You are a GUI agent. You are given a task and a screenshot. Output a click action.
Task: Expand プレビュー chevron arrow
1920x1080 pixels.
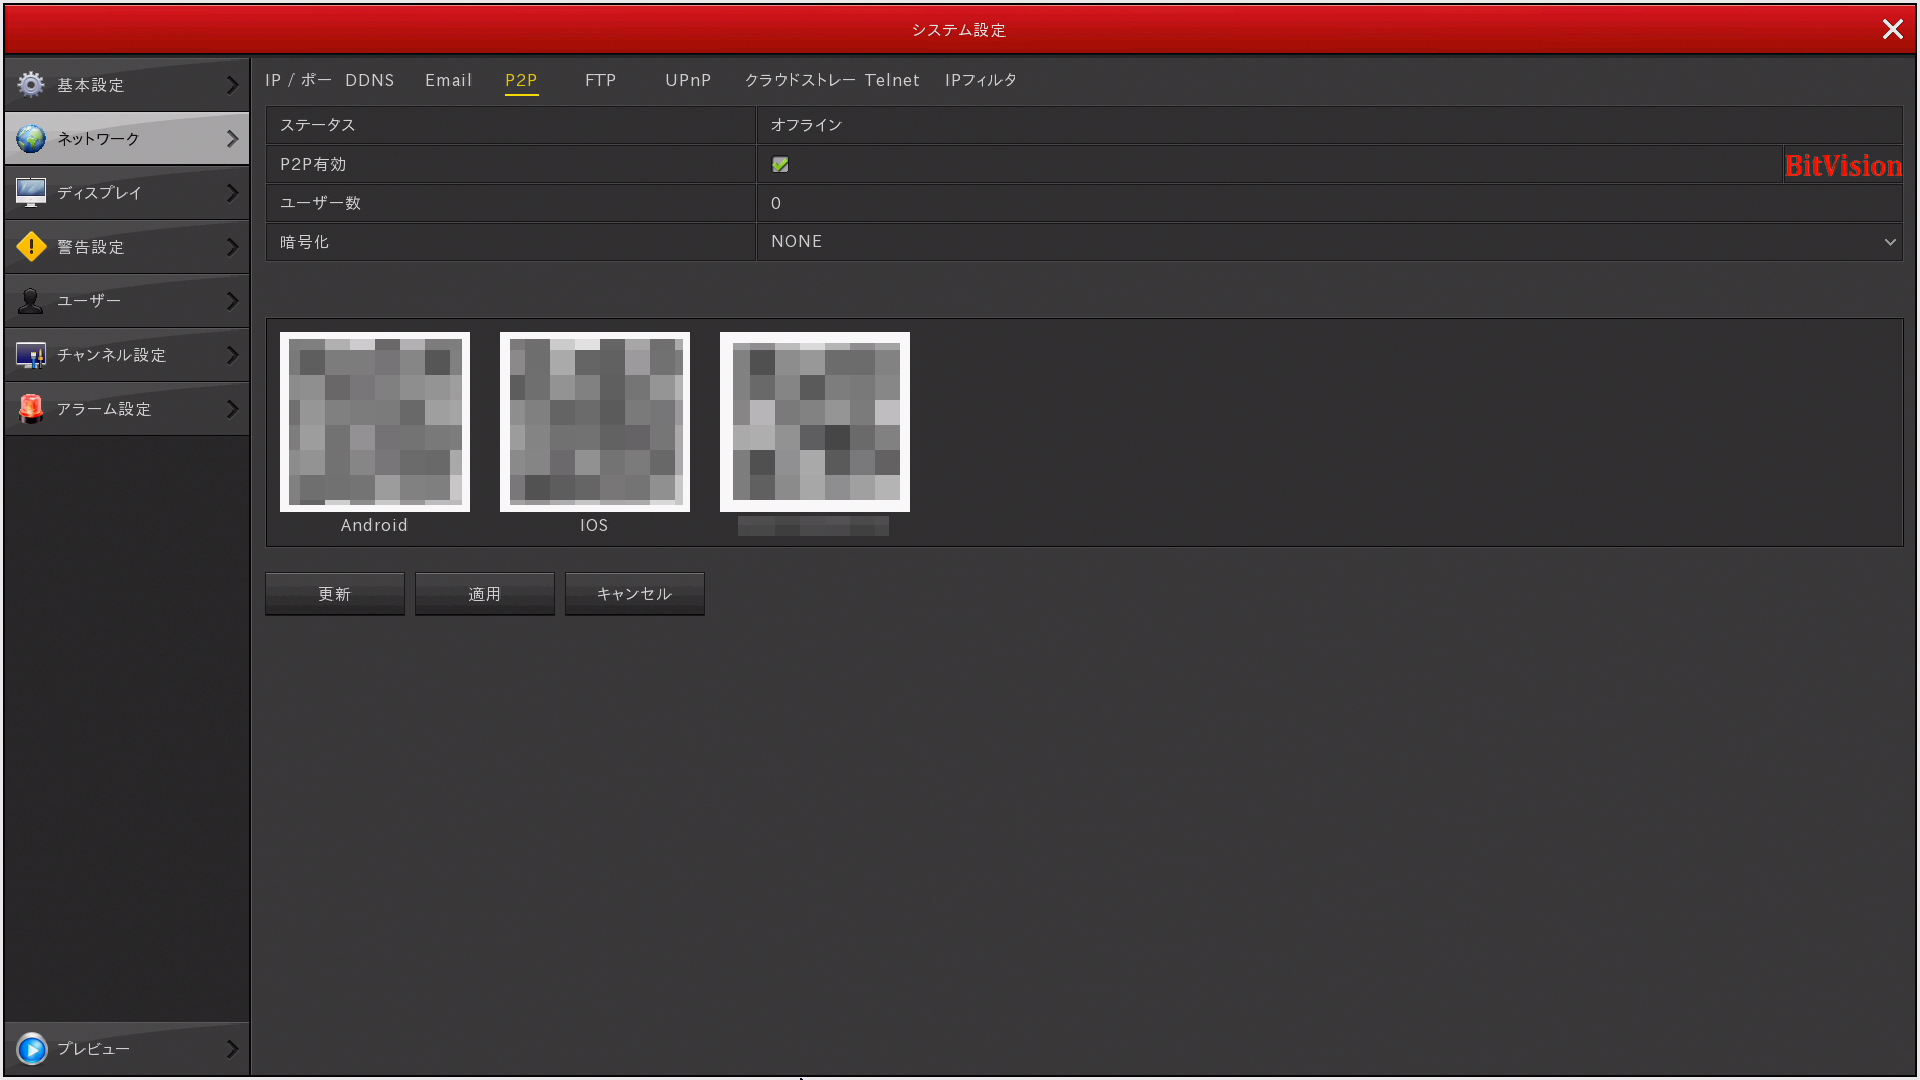(x=233, y=1049)
